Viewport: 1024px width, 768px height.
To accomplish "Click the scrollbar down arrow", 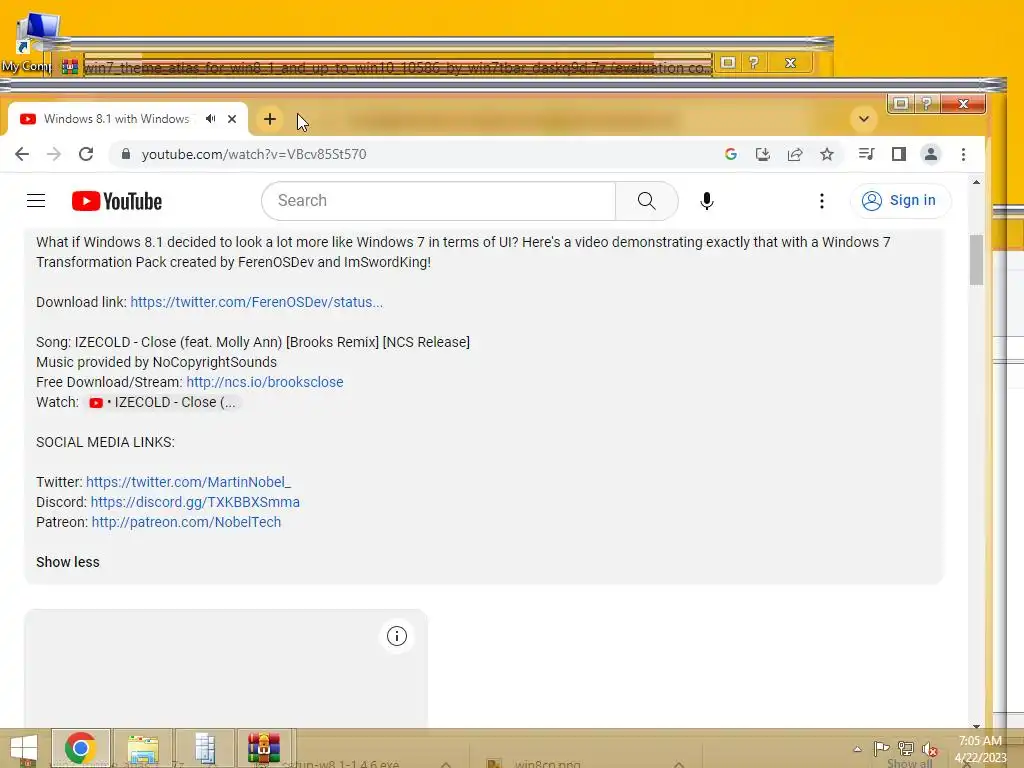I will coord(976,725).
